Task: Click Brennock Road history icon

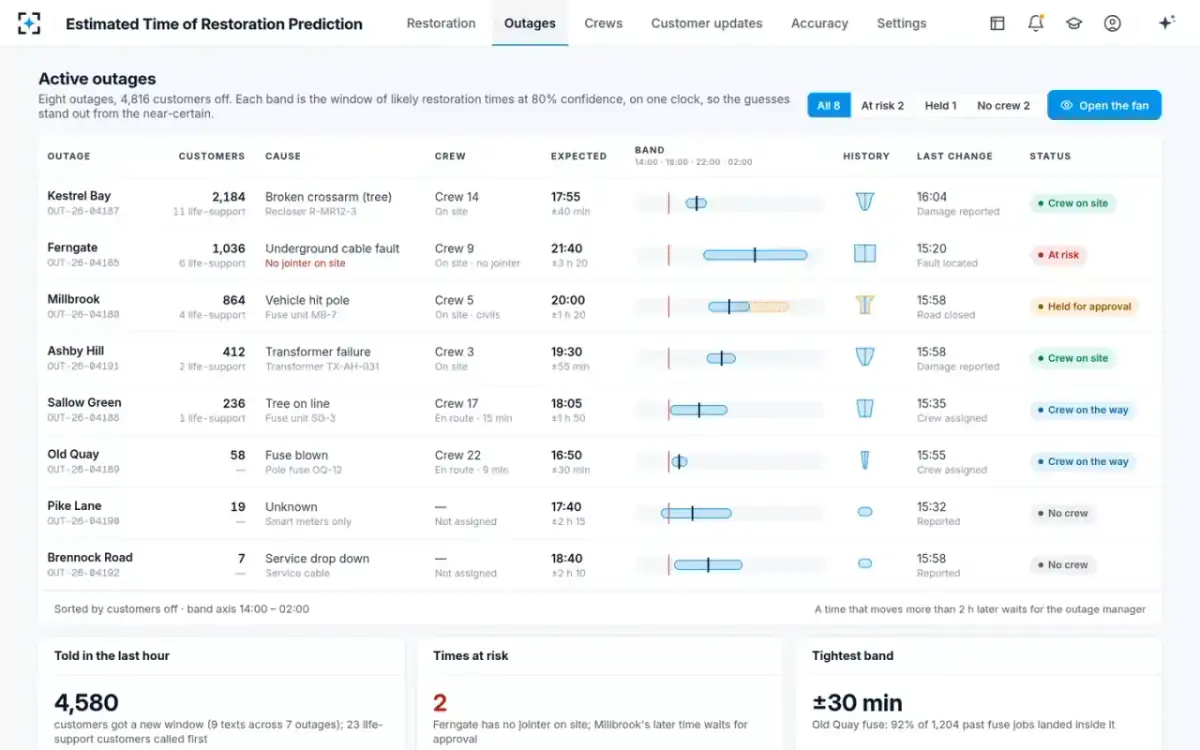Action: click(x=865, y=564)
